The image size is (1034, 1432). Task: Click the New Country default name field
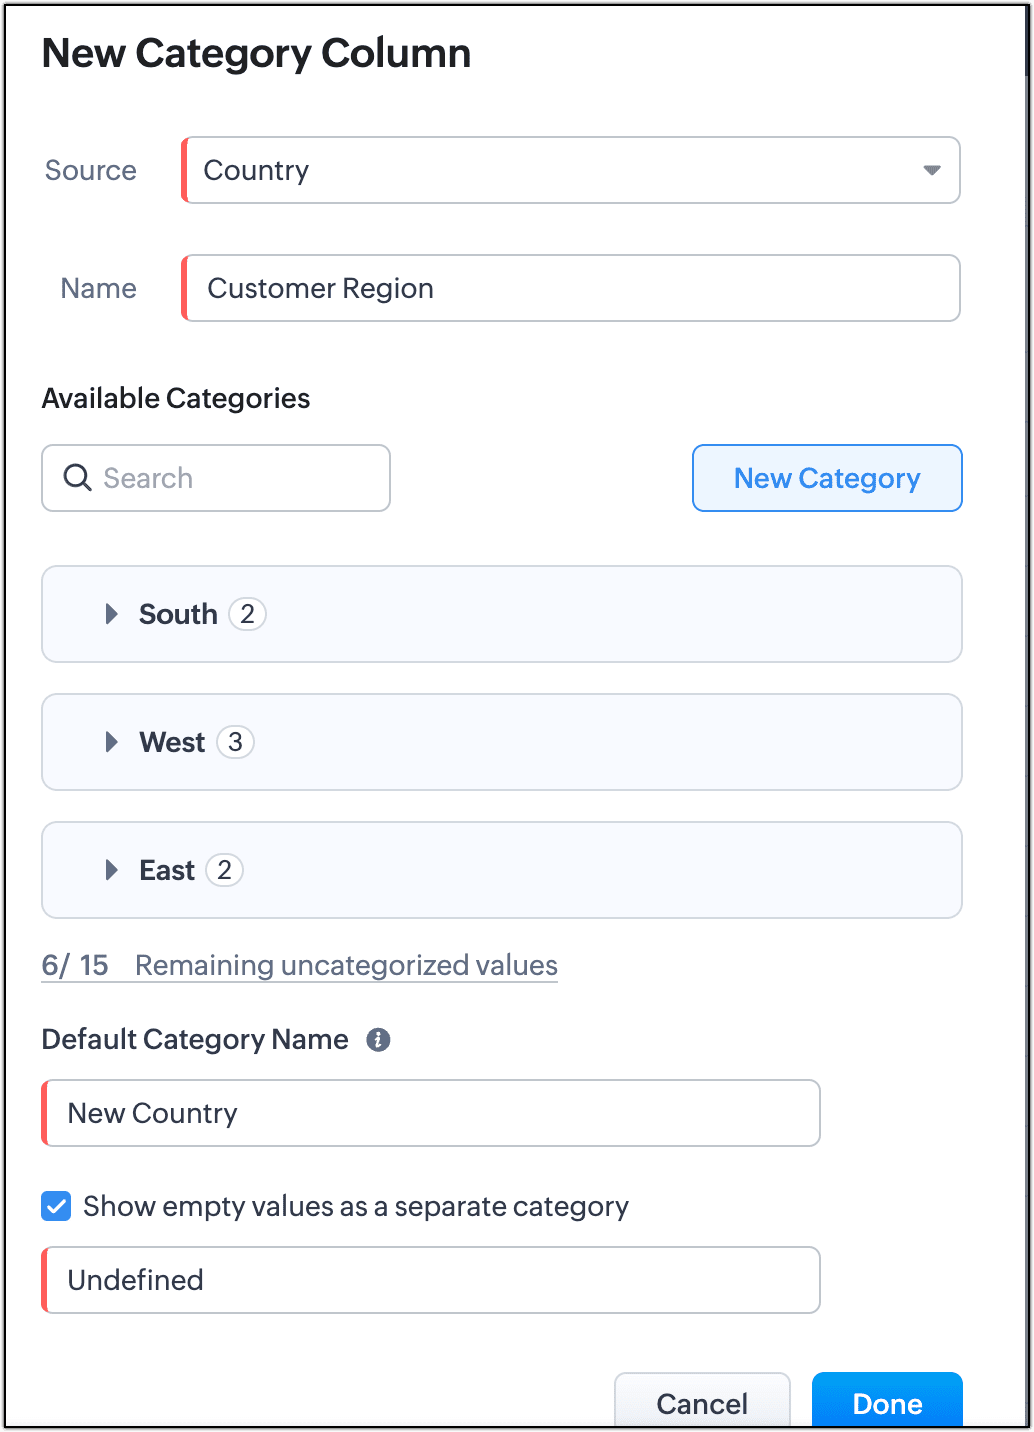pos(432,1113)
